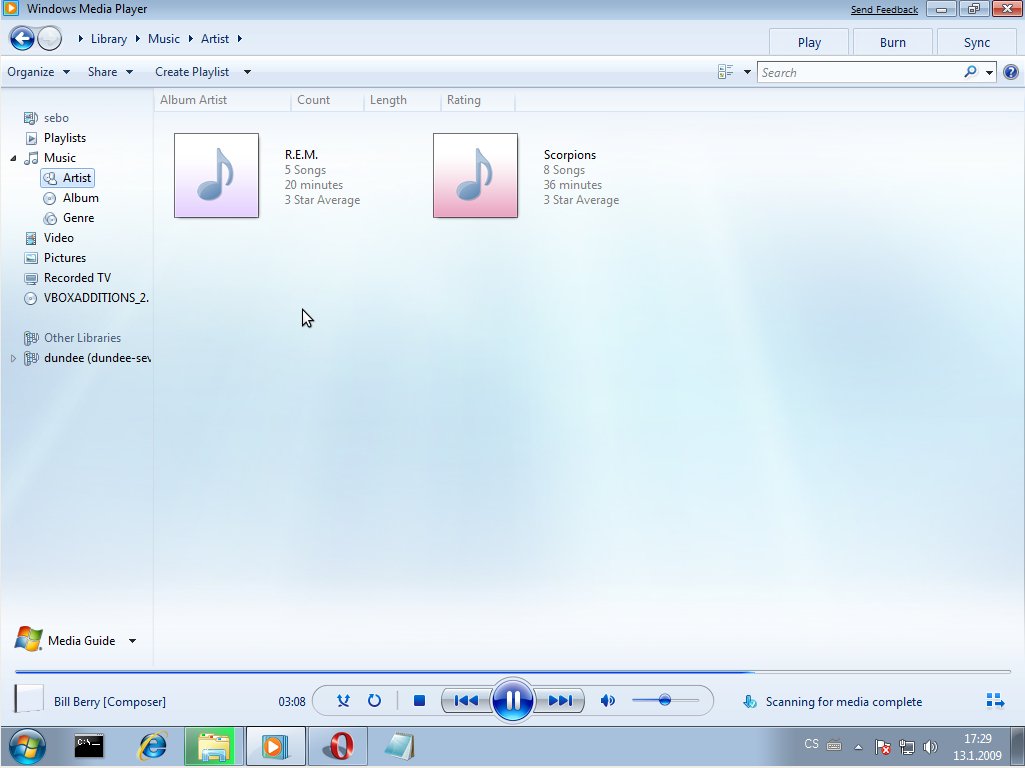This screenshot has width=1025, height=768.
Task: Select the Playlists icon in sidebar
Action: pos(31,138)
